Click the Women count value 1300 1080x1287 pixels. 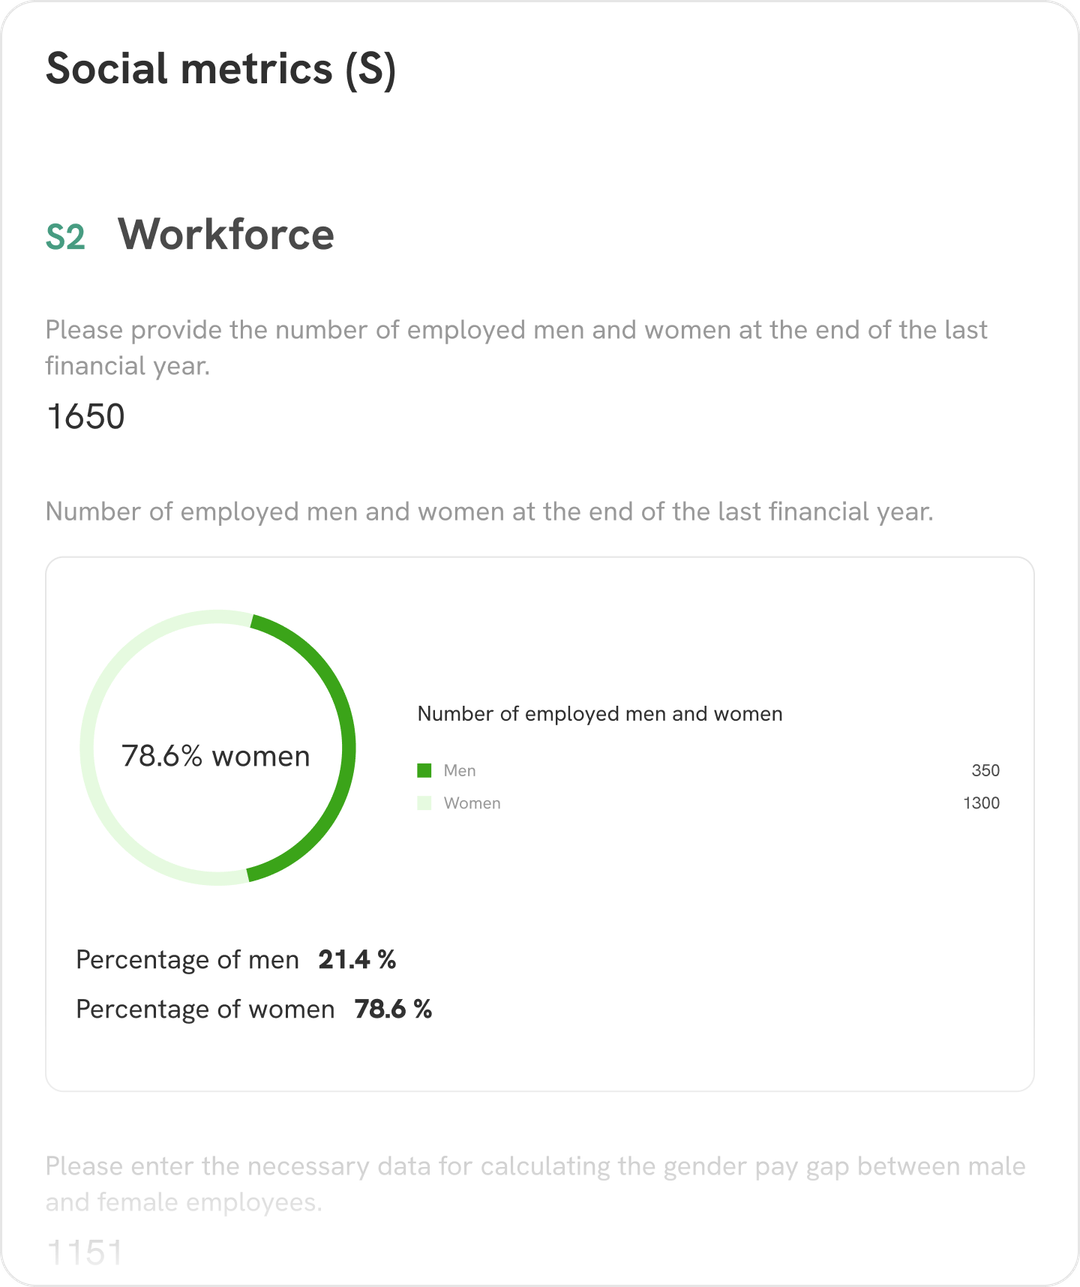coord(981,803)
